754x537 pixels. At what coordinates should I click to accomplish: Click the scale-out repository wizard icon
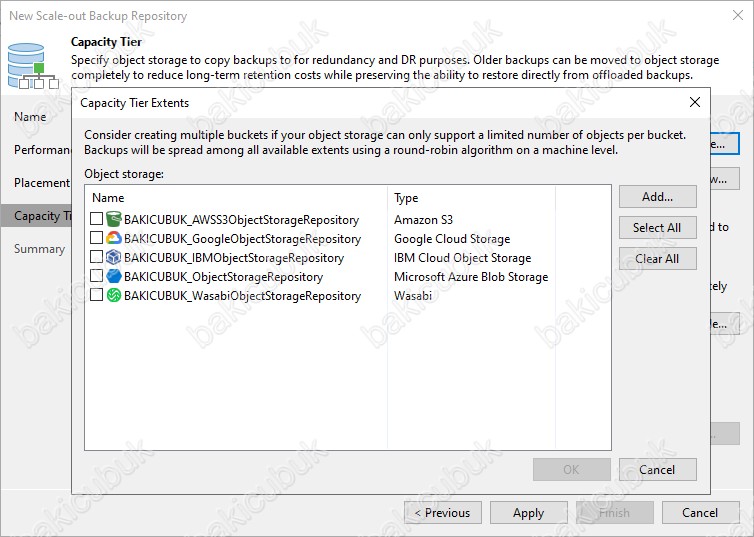click(33, 66)
